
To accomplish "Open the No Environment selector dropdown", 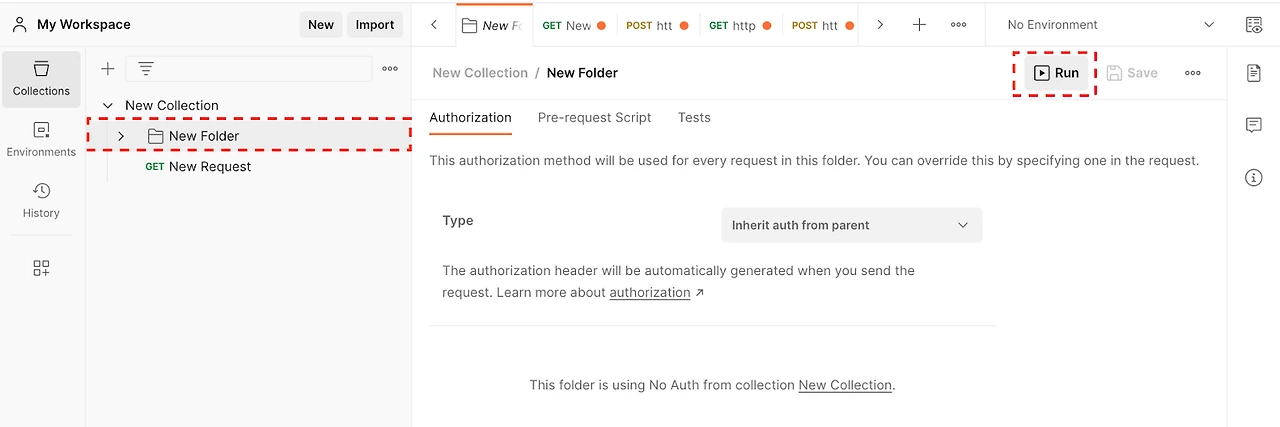I will tap(1110, 25).
